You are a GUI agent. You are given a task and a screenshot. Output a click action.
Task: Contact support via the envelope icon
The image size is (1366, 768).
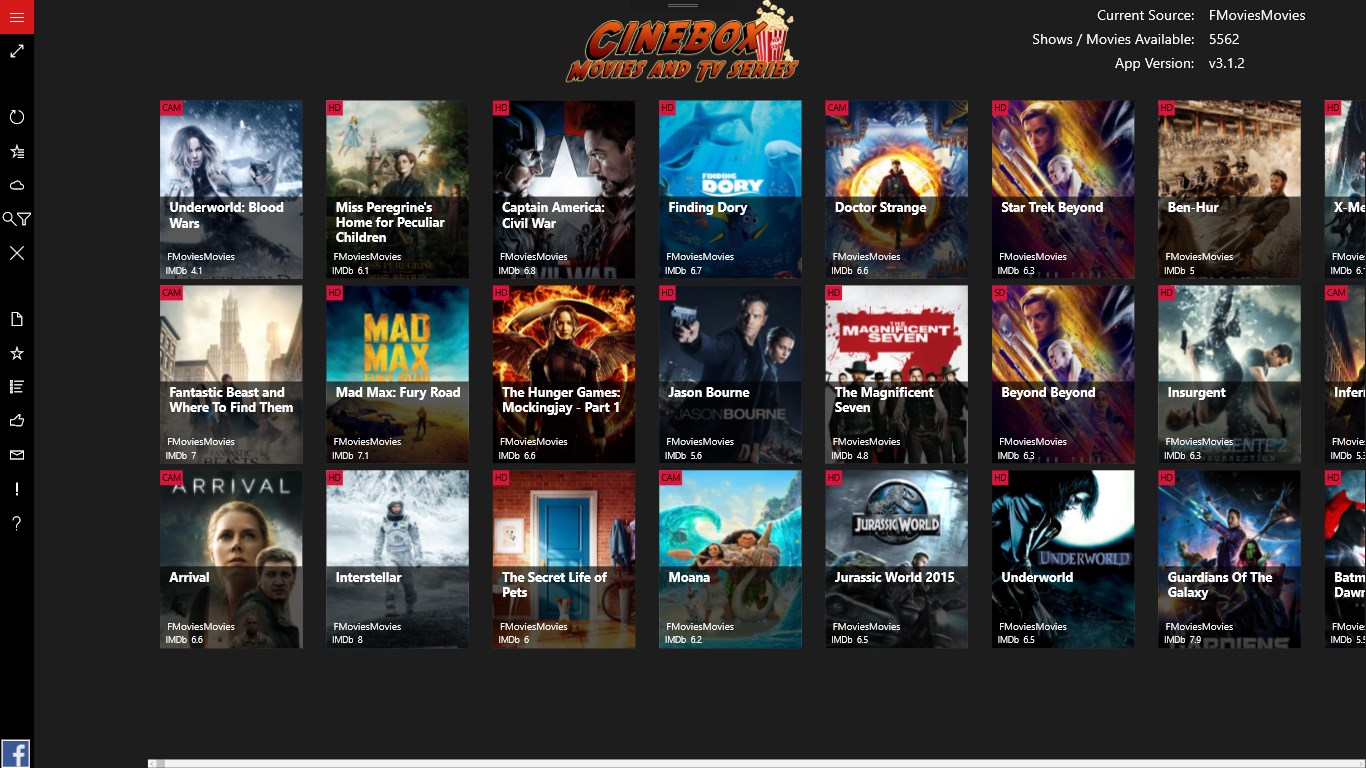tap(17, 455)
